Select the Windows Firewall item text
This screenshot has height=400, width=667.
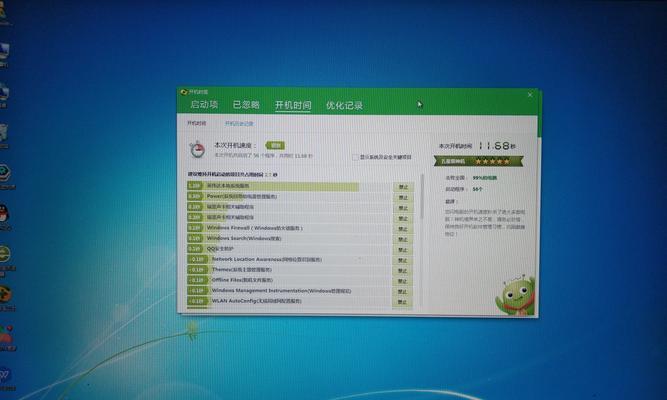click(254, 228)
